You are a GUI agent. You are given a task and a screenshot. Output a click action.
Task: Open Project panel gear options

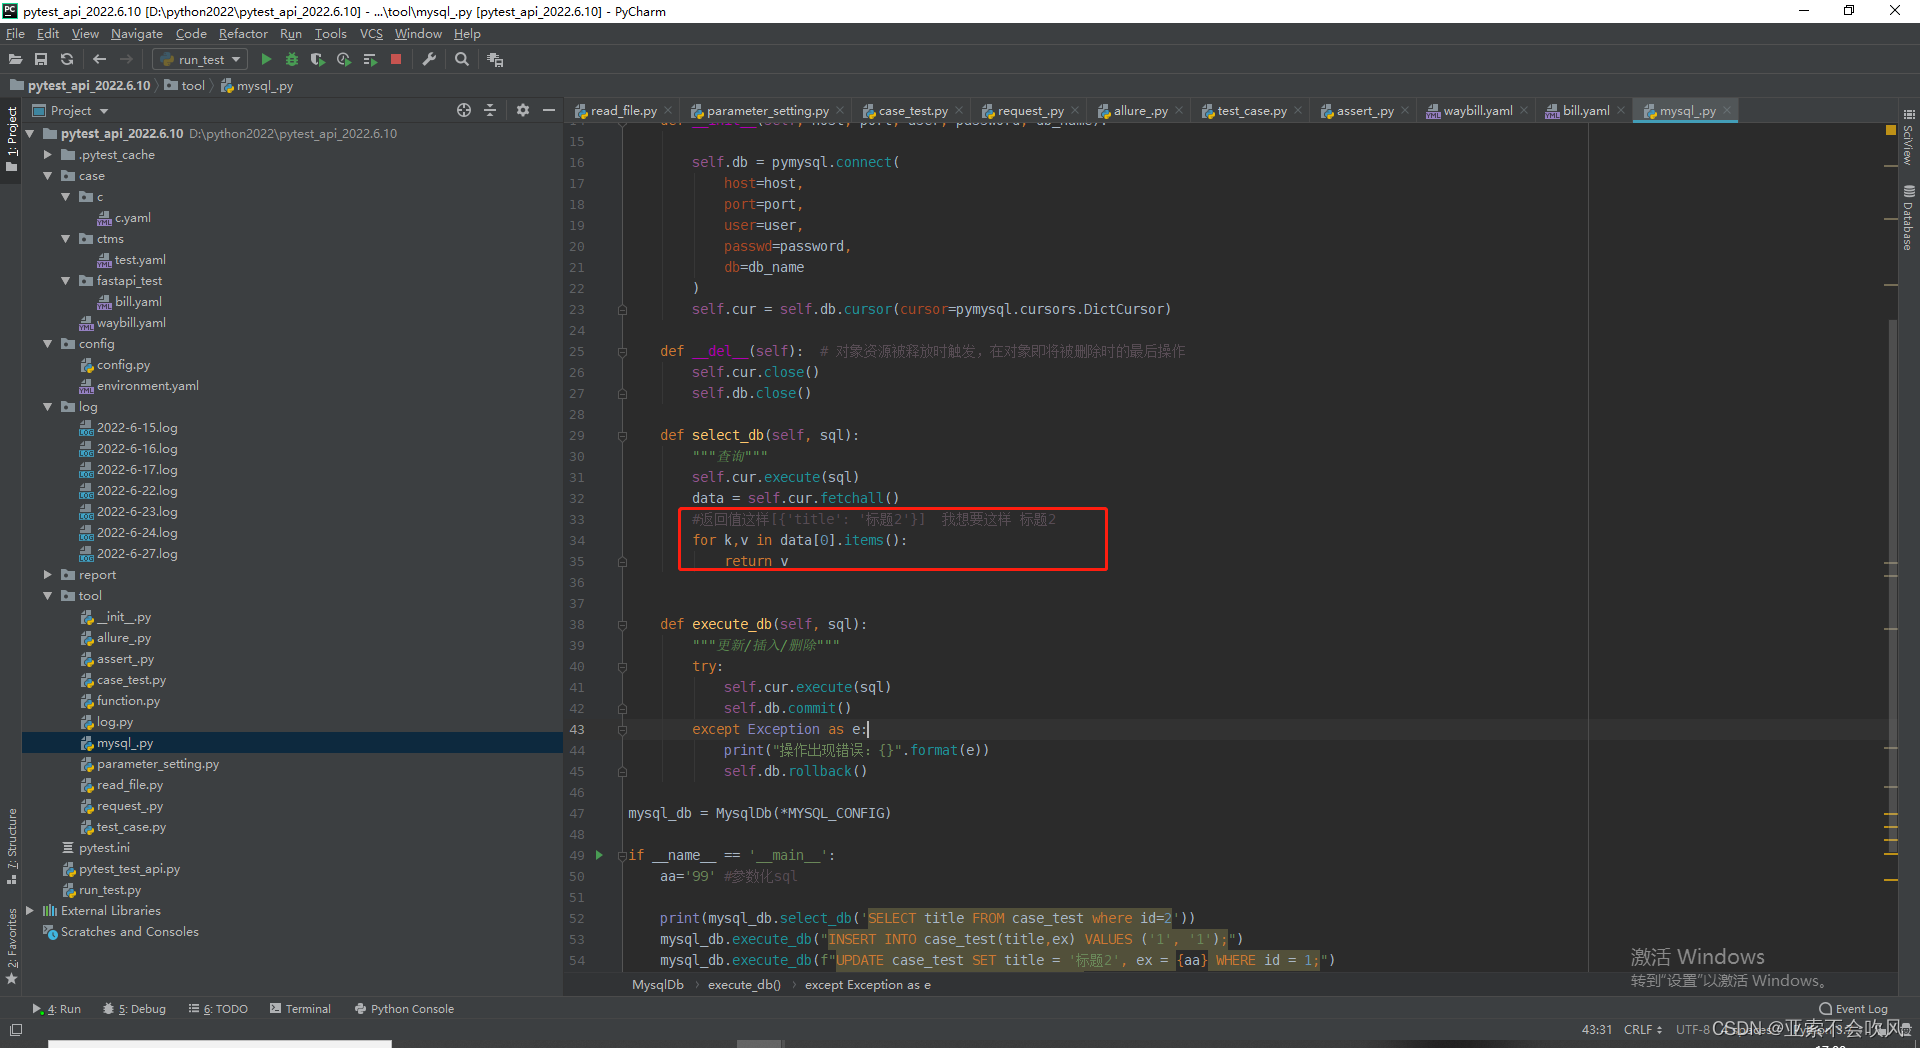(x=523, y=111)
